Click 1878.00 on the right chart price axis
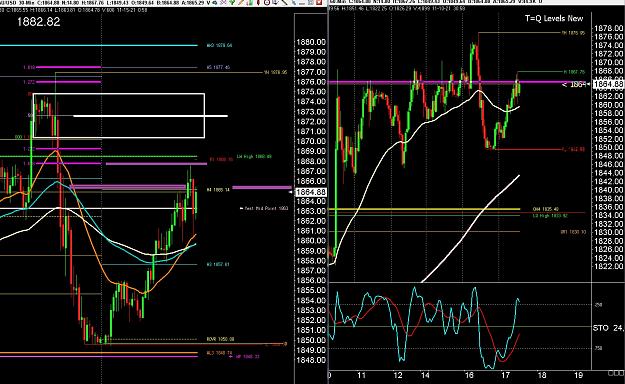The width and height of the screenshot is (625, 384). click(x=609, y=28)
